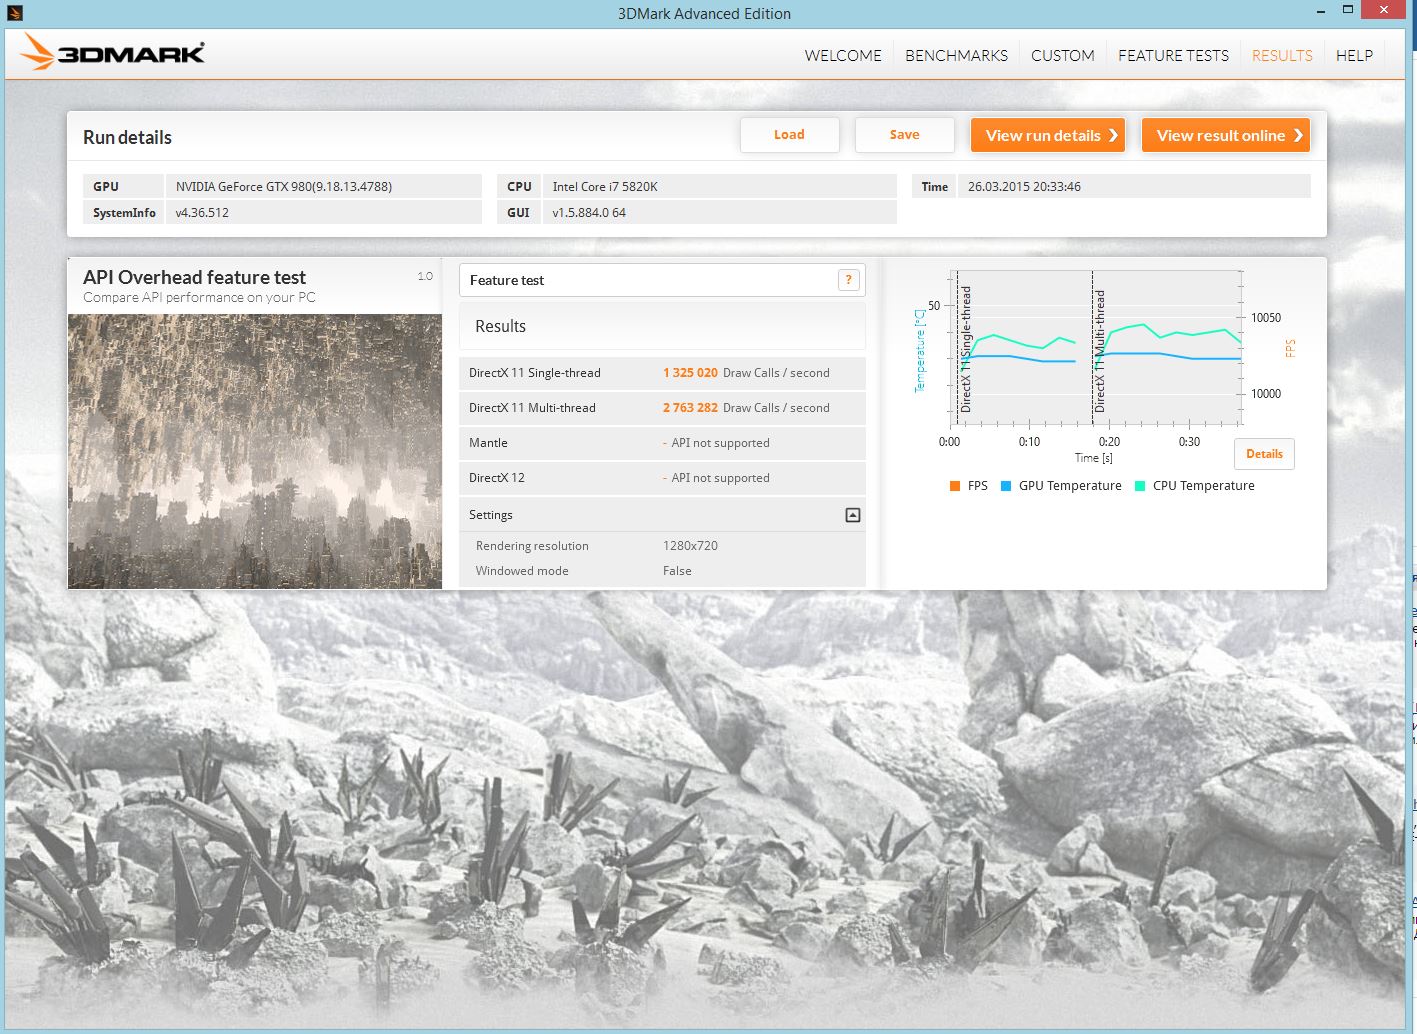Open the HELP tab
The image size is (1417, 1034).
click(x=1354, y=56)
